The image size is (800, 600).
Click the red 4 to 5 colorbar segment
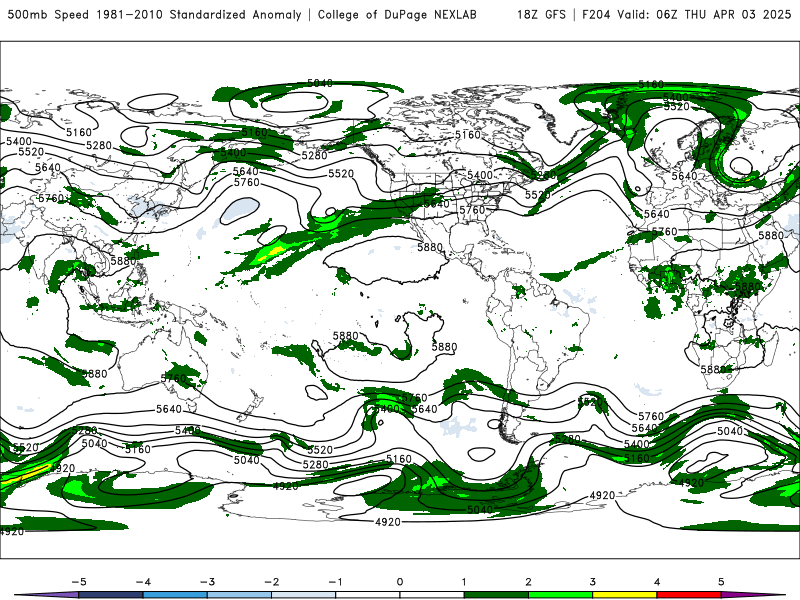[689, 595]
